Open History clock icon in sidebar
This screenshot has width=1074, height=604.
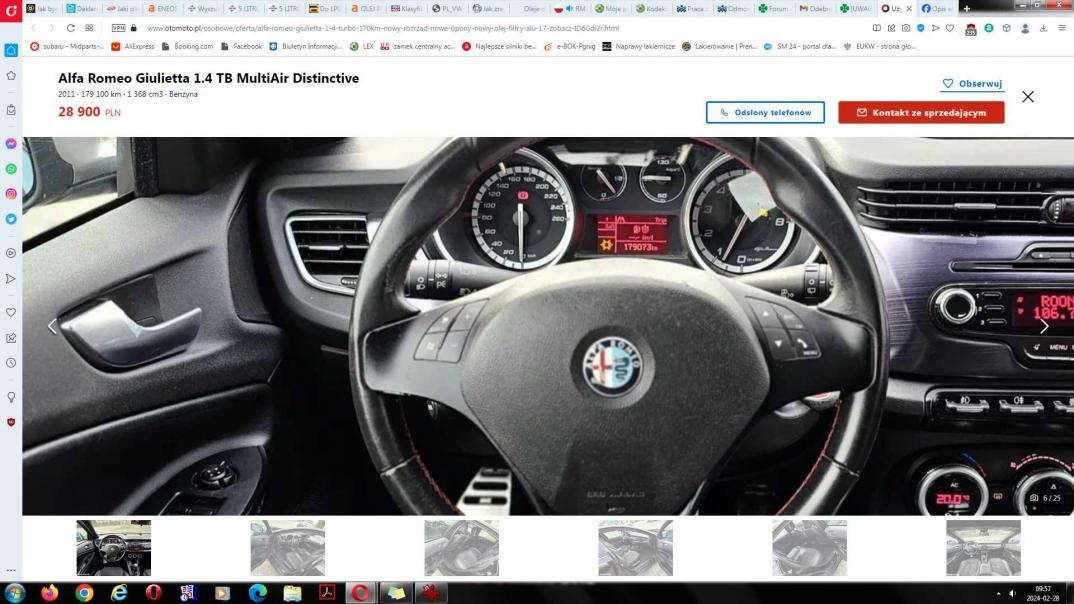(x=11, y=363)
